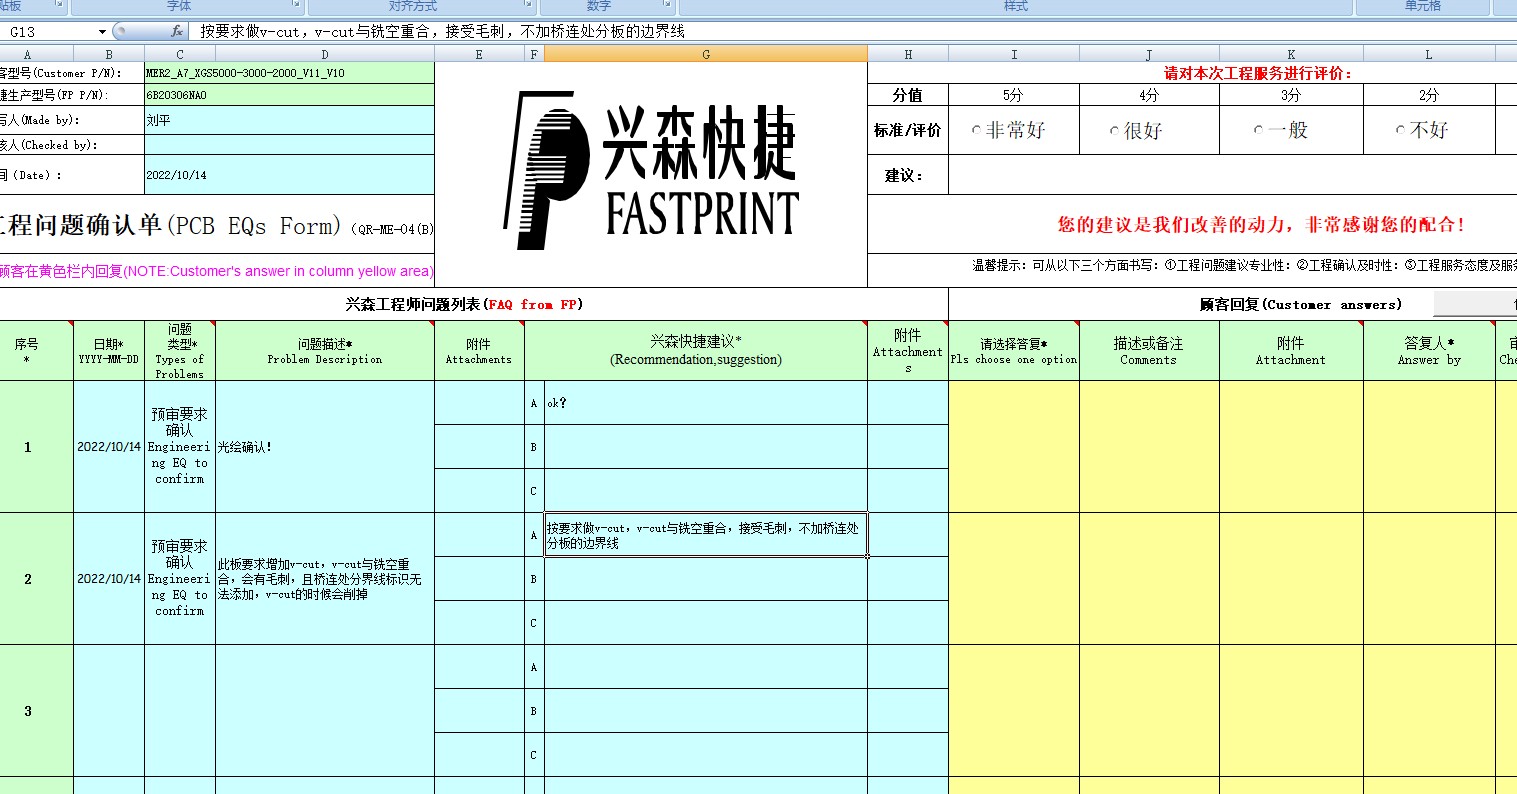The image size is (1517, 794).
Task: Select the 非常好 rating radio button
Action: (x=976, y=131)
